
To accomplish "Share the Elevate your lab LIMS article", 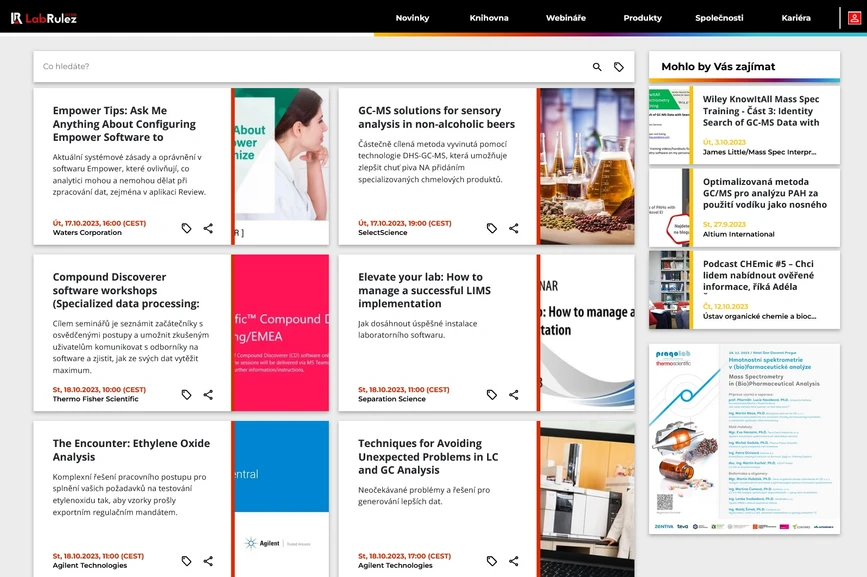I will [513, 394].
